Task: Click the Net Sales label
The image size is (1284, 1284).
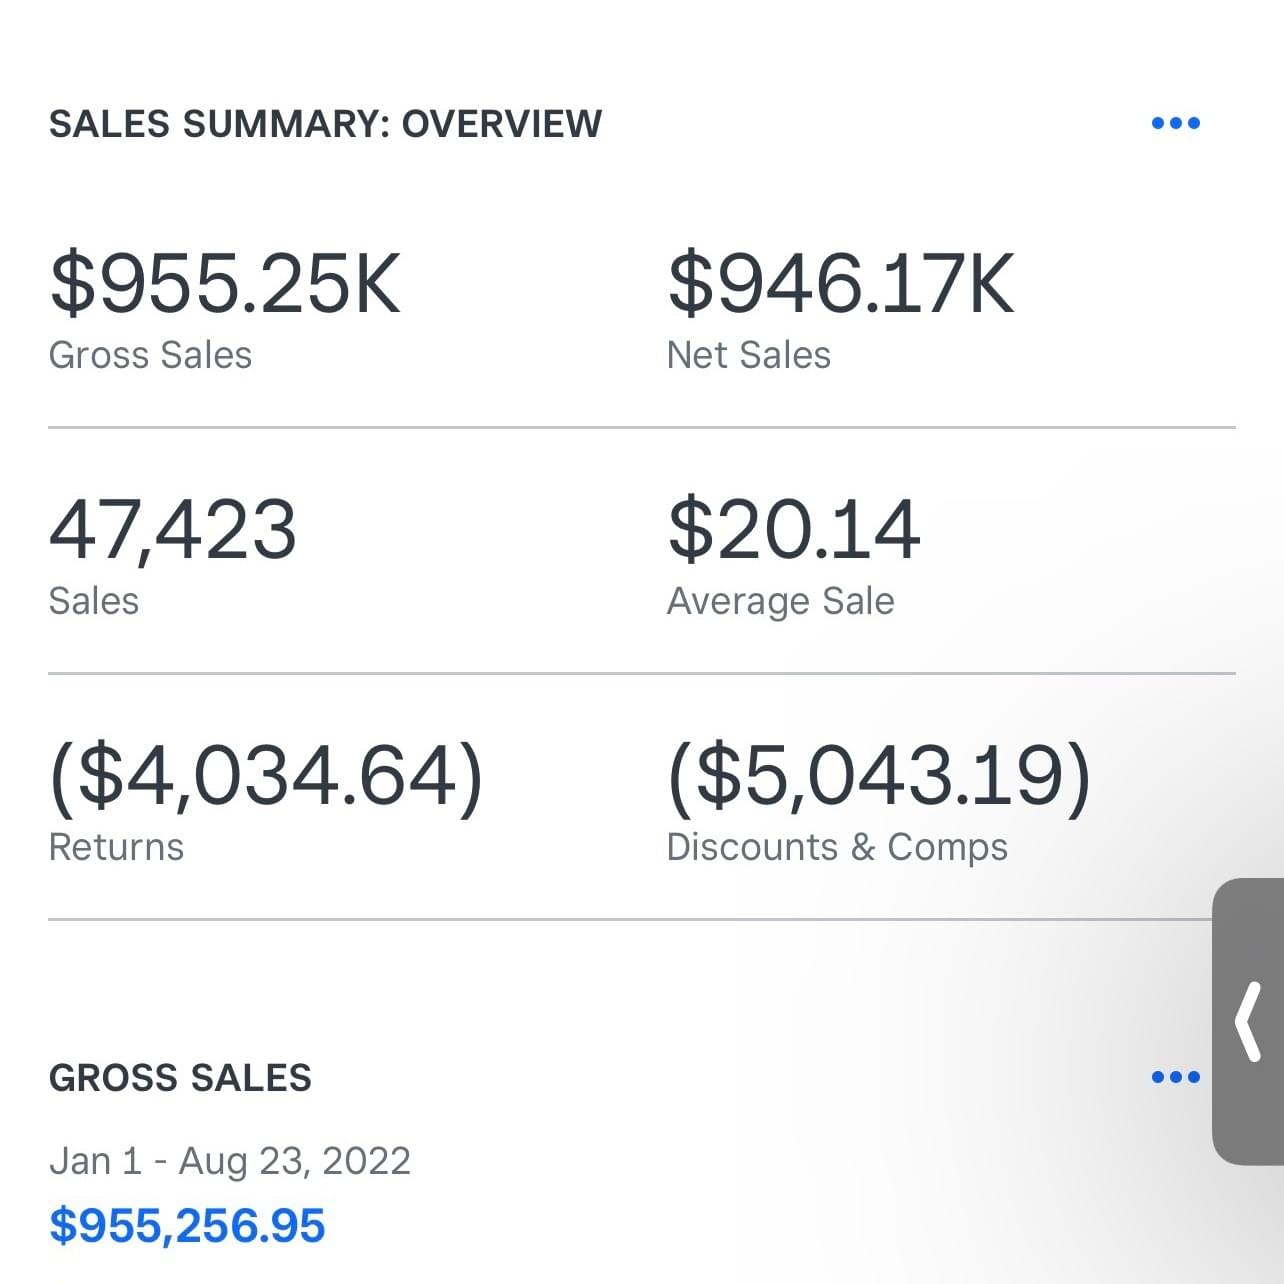Action: tap(748, 355)
